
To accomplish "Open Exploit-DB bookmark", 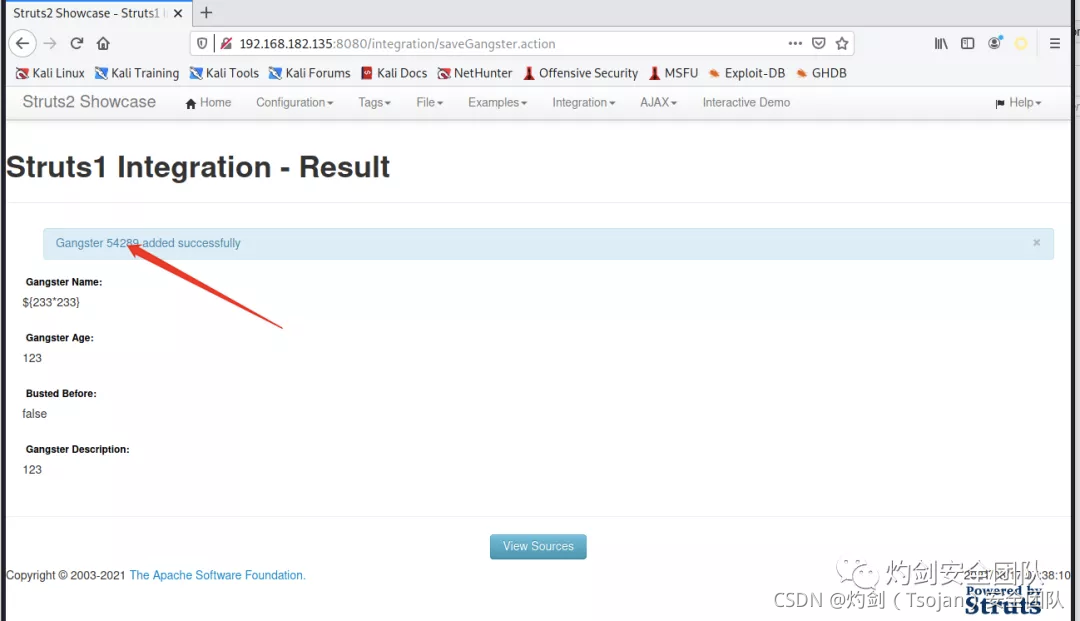I will [x=747, y=73].
